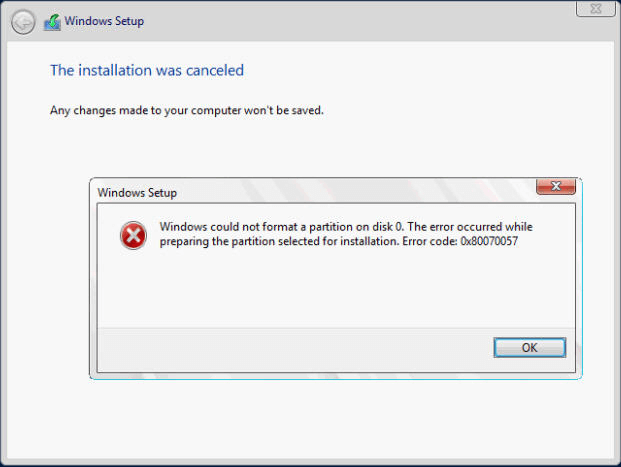The width and height of the screenshot is (621, 467).
Task: Click the main window's Windows Setup title text
Action: tap(104, 21)
